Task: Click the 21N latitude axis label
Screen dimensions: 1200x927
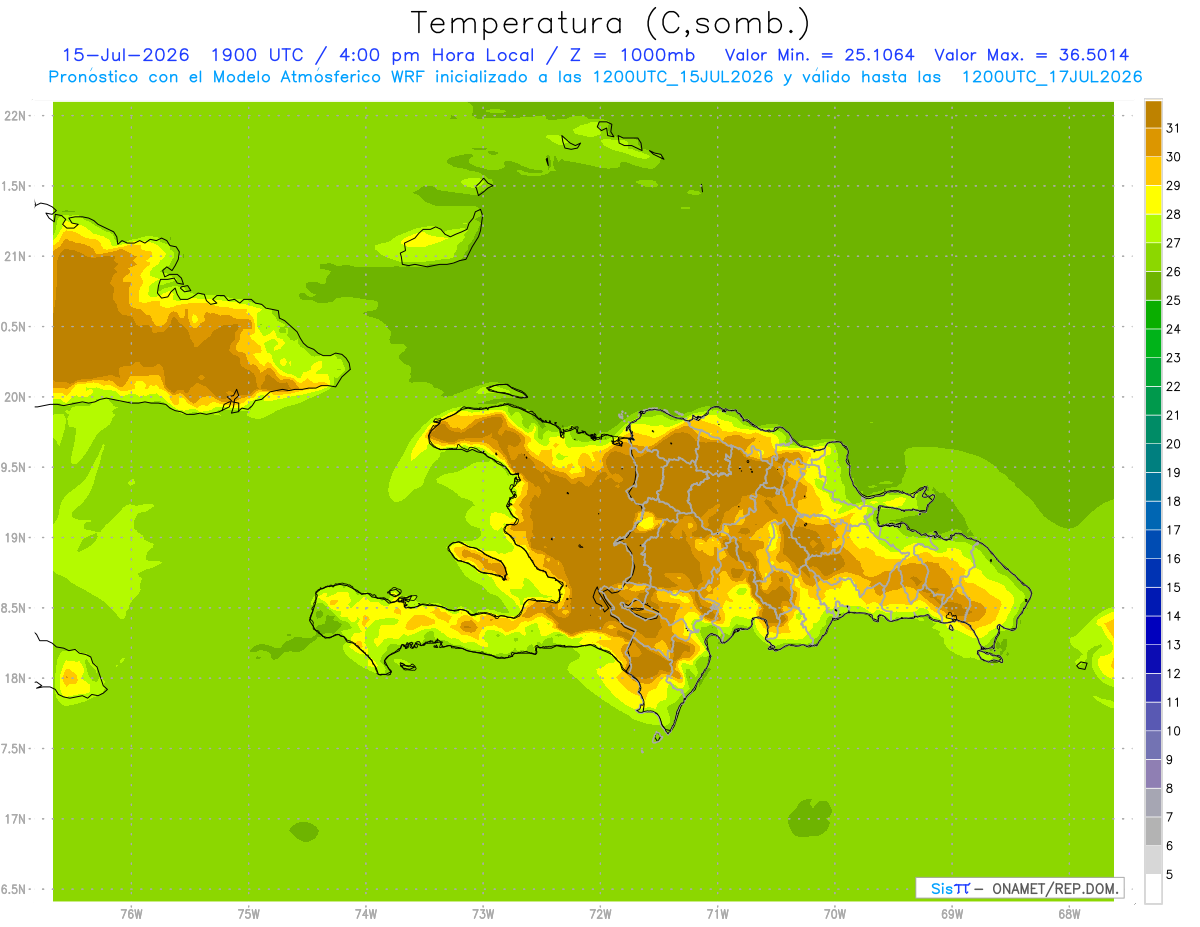Action: [x=17, y=256]
